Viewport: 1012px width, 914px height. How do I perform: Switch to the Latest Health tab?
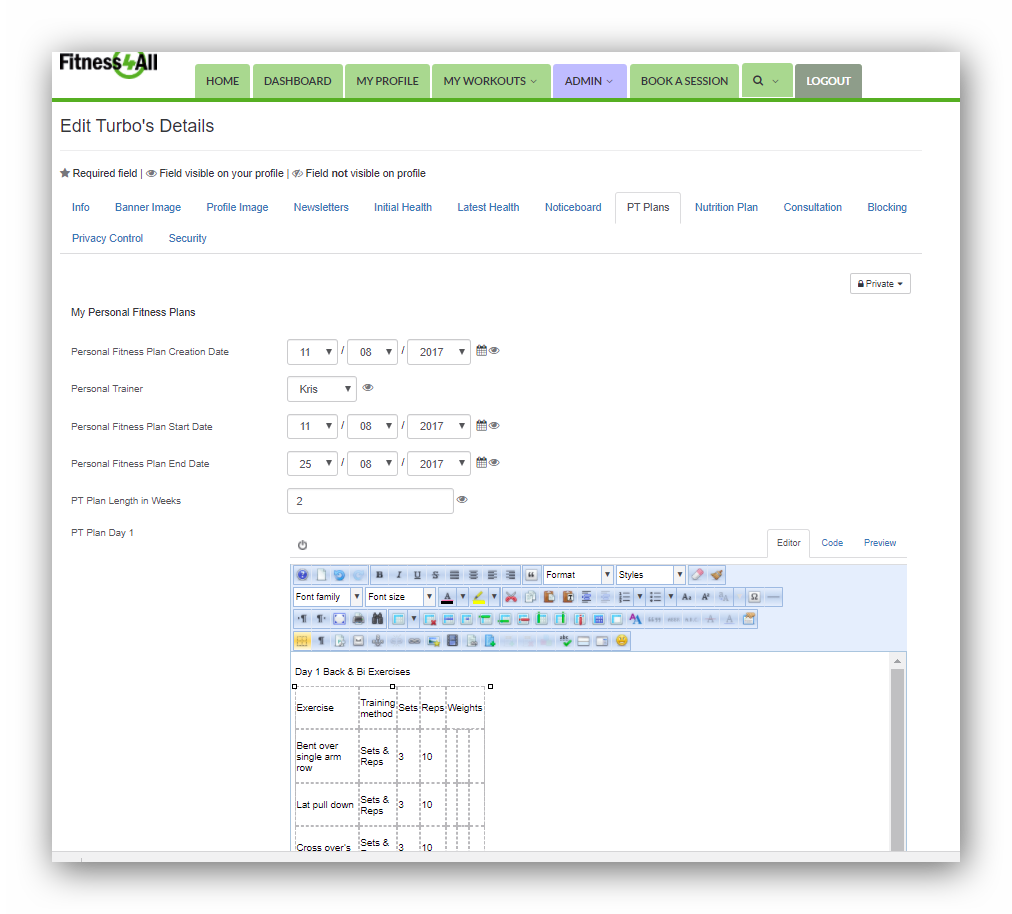(x=488, y=207)
